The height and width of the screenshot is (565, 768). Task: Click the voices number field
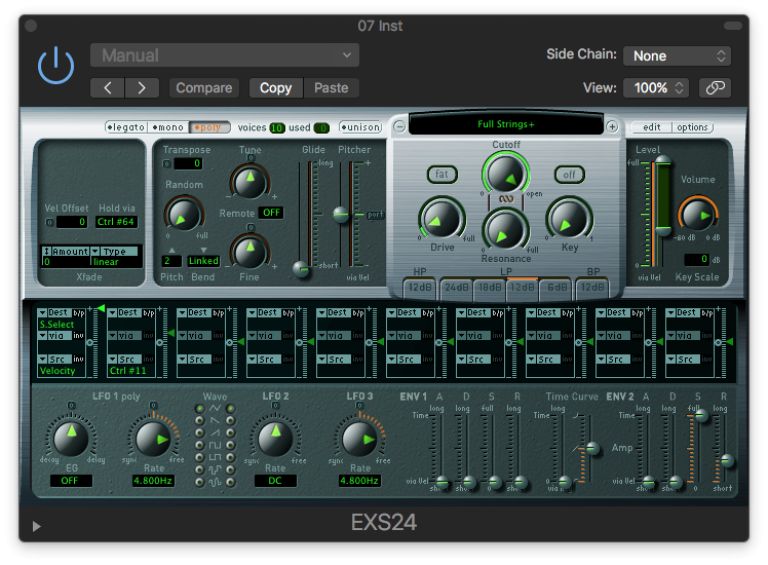pos(277,128)
